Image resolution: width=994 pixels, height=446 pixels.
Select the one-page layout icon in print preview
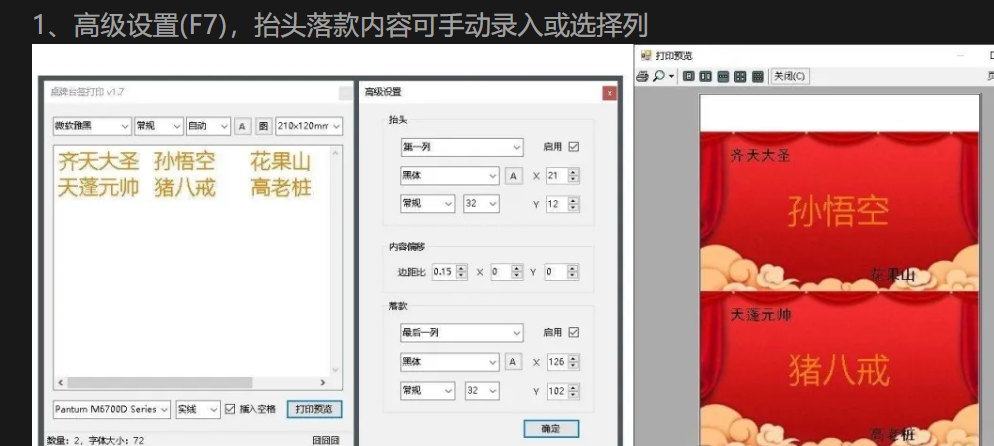click(x=688, y=77)
